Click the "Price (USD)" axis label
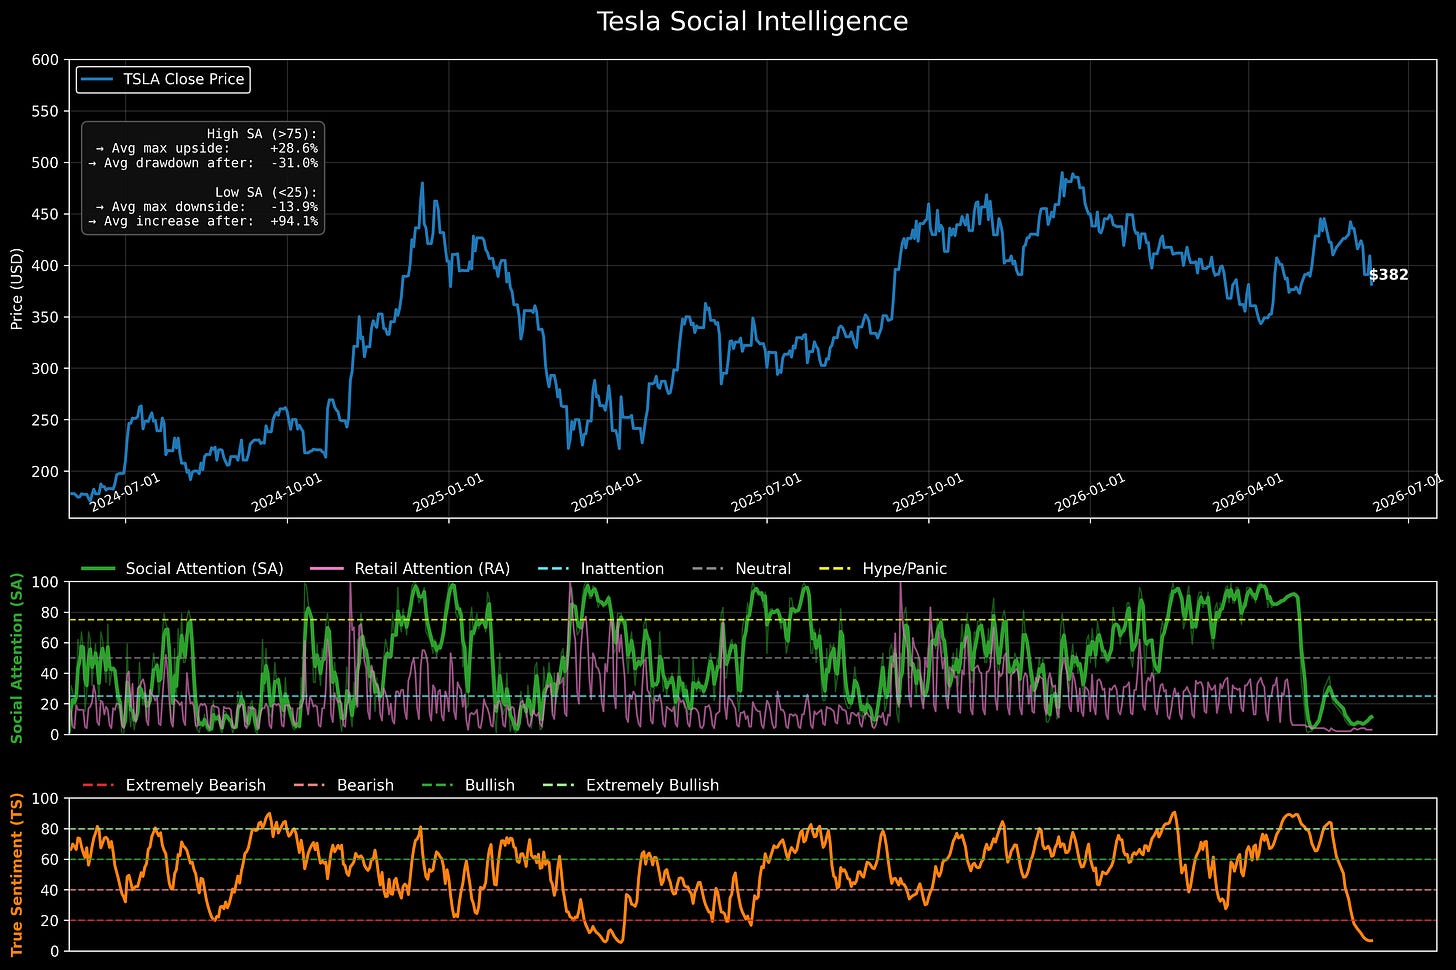The width and height of the screenshot is (1456, 970). [16, 288]
